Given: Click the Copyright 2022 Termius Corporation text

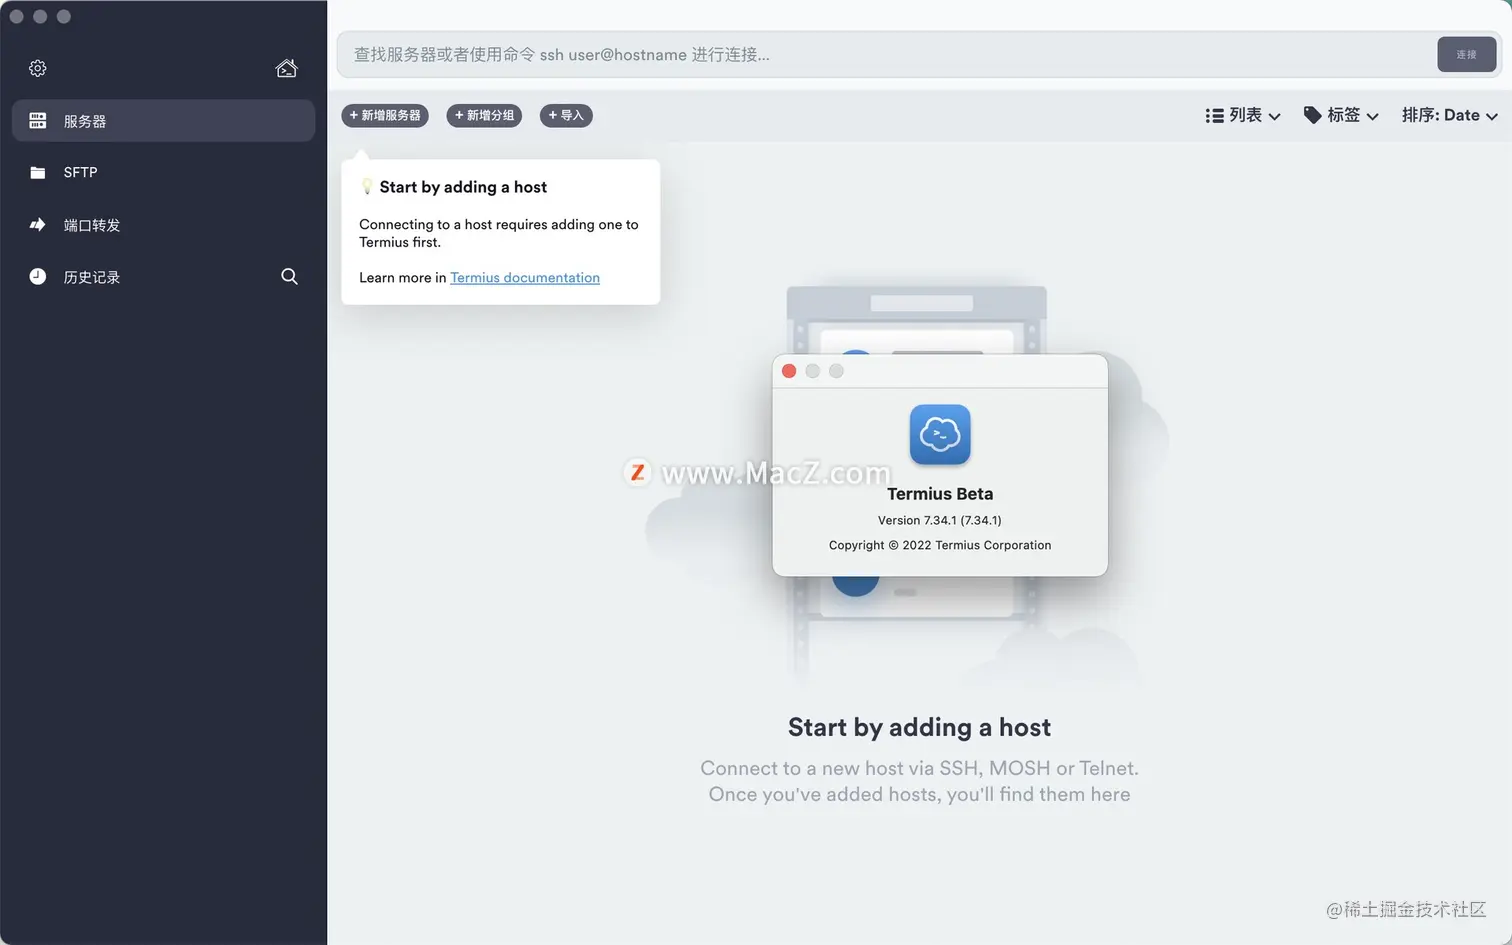Looking at the screenshot, I should [940, 545].
